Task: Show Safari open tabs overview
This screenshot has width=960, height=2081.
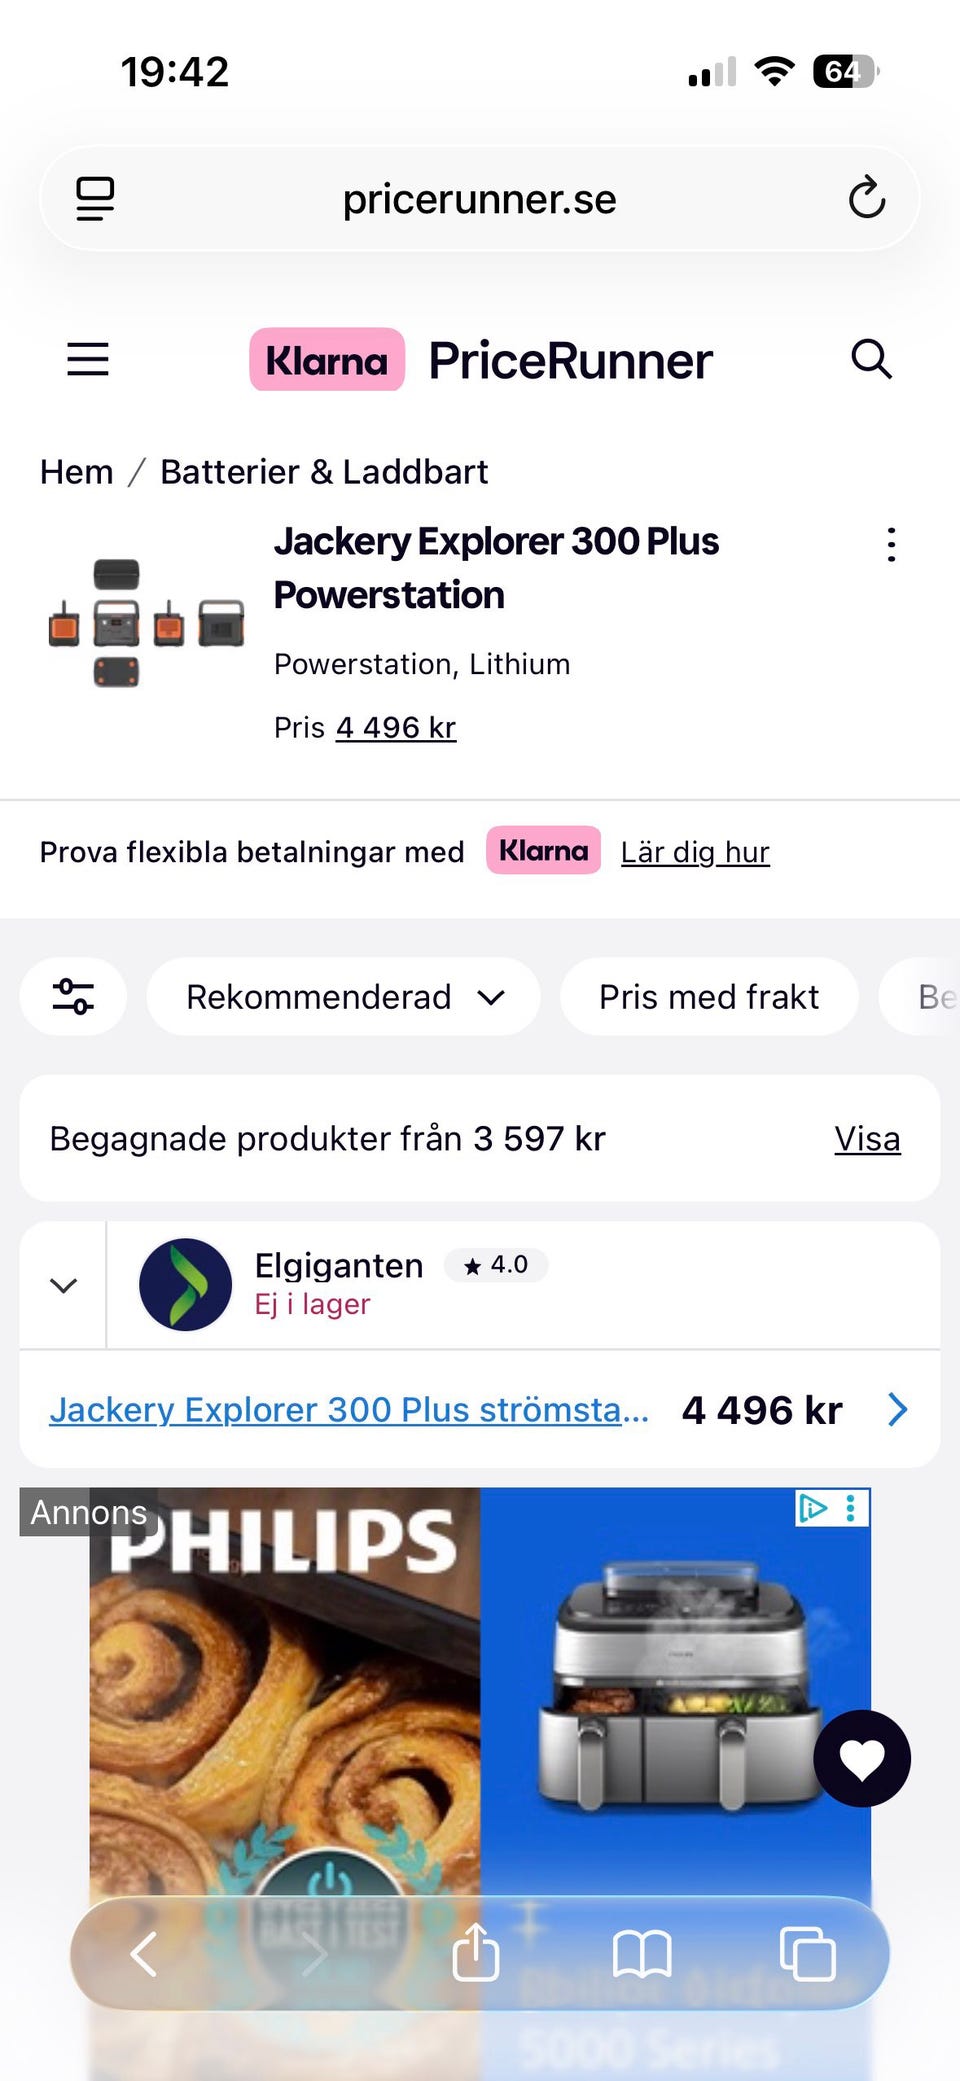Action: click(x=807, y=1952)
